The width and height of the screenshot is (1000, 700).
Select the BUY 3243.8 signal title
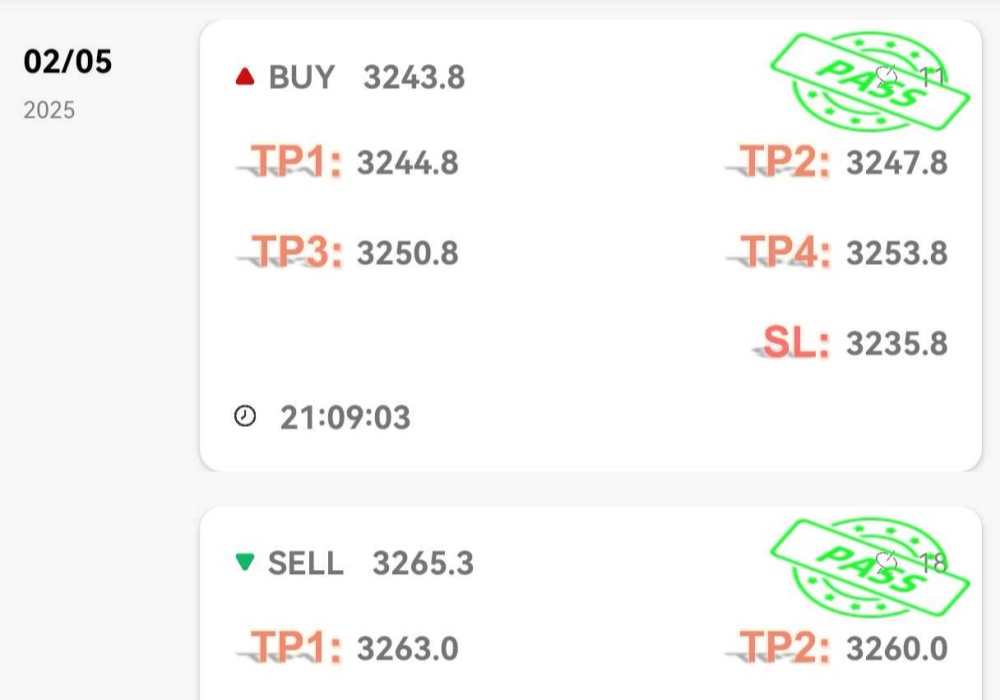[366, 77]
